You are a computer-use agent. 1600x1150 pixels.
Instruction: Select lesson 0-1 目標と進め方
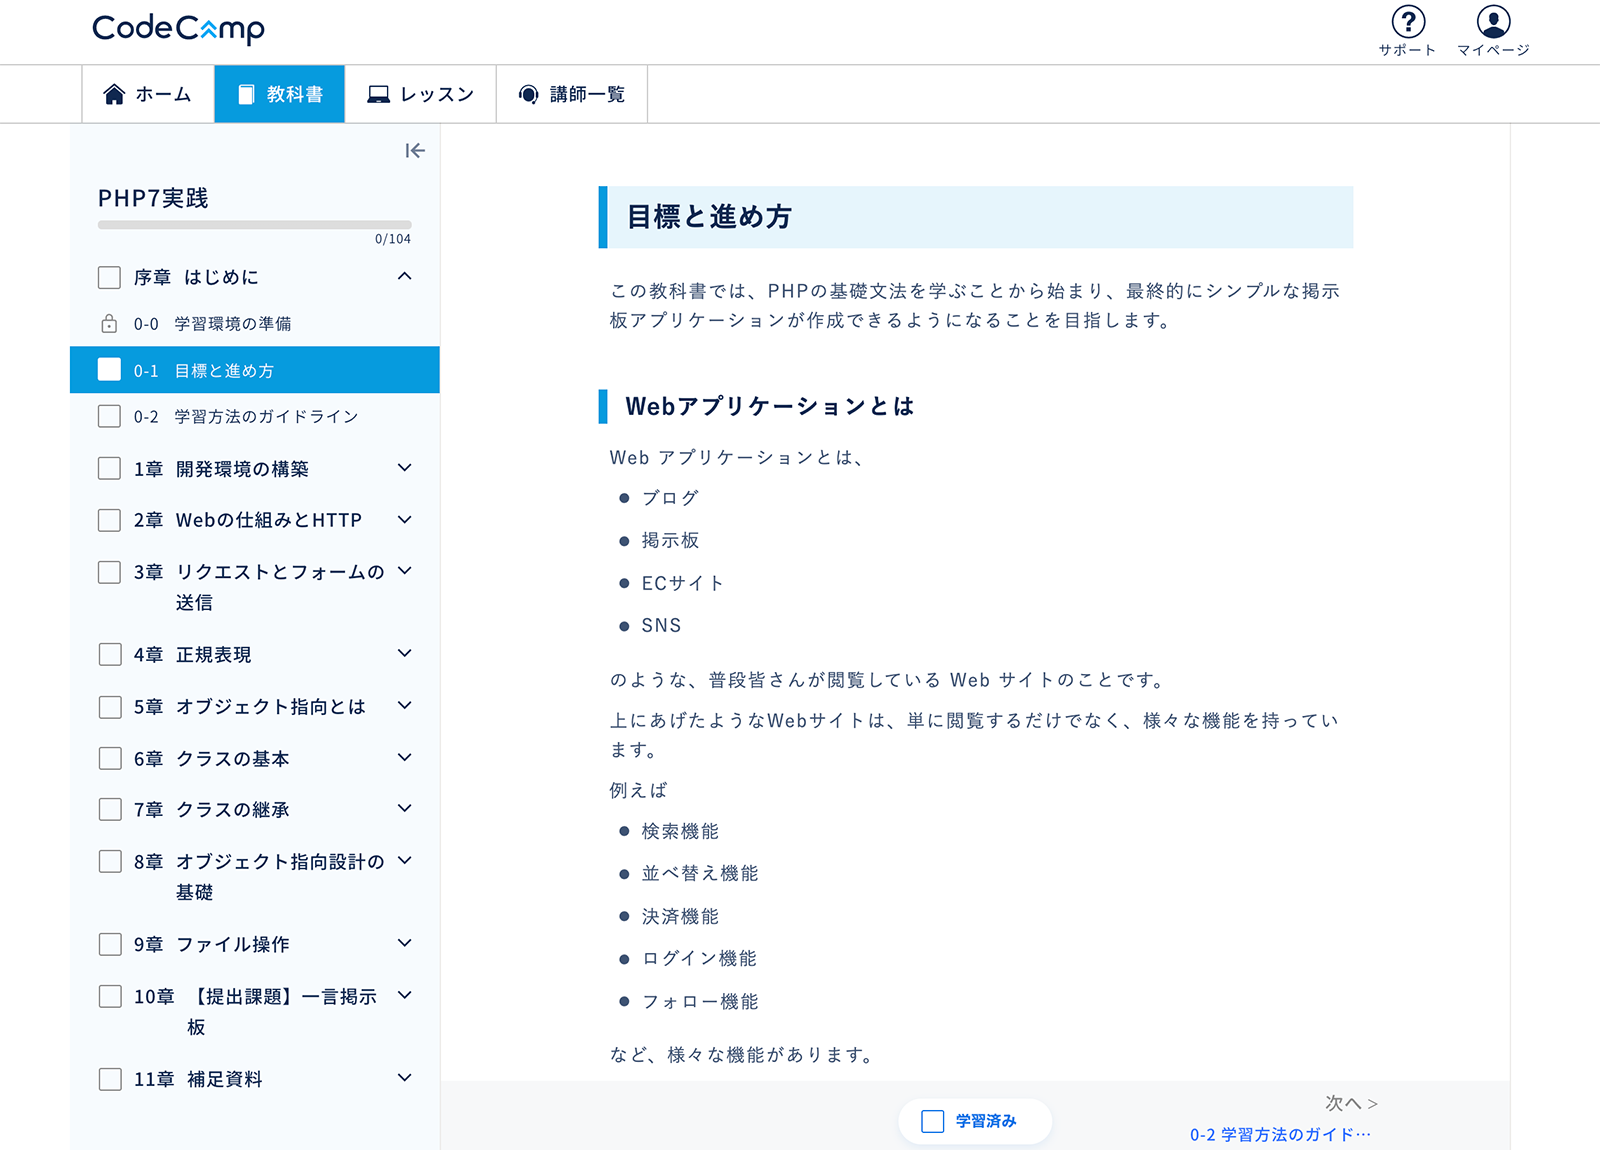255,370
